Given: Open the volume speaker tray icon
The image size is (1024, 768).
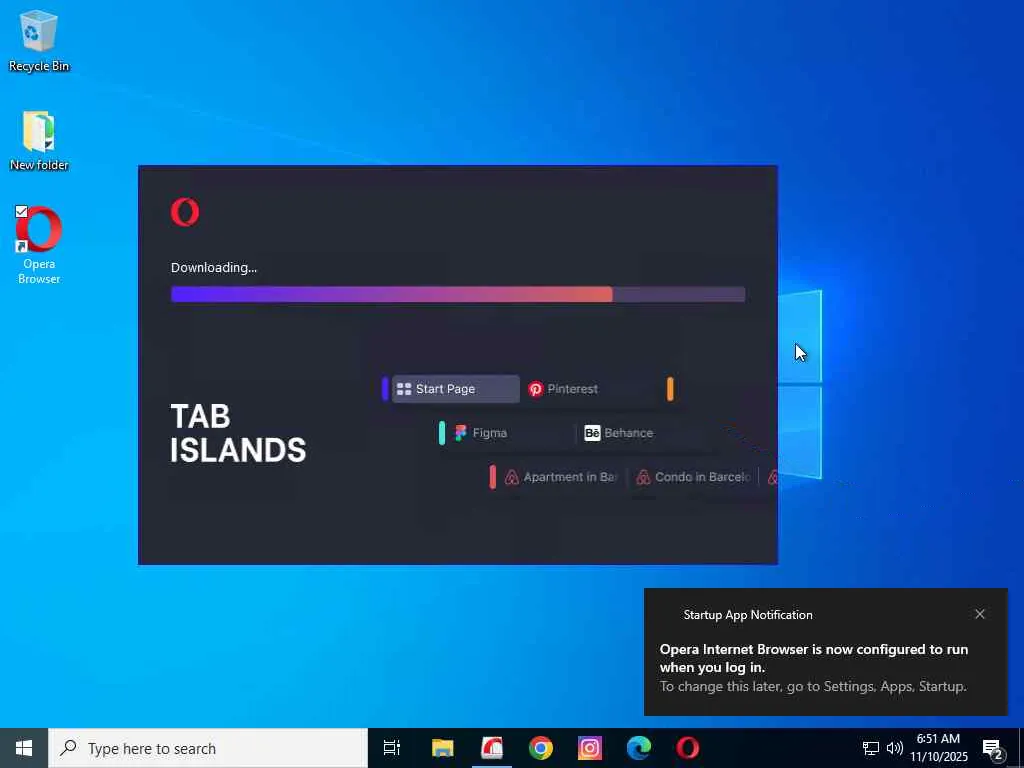Looking at the screenshot, I should coord(895,748).
